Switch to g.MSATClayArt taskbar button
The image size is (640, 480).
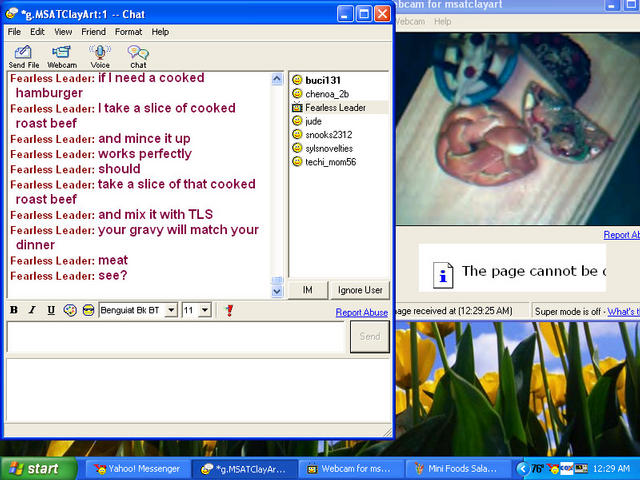[244, 469]
